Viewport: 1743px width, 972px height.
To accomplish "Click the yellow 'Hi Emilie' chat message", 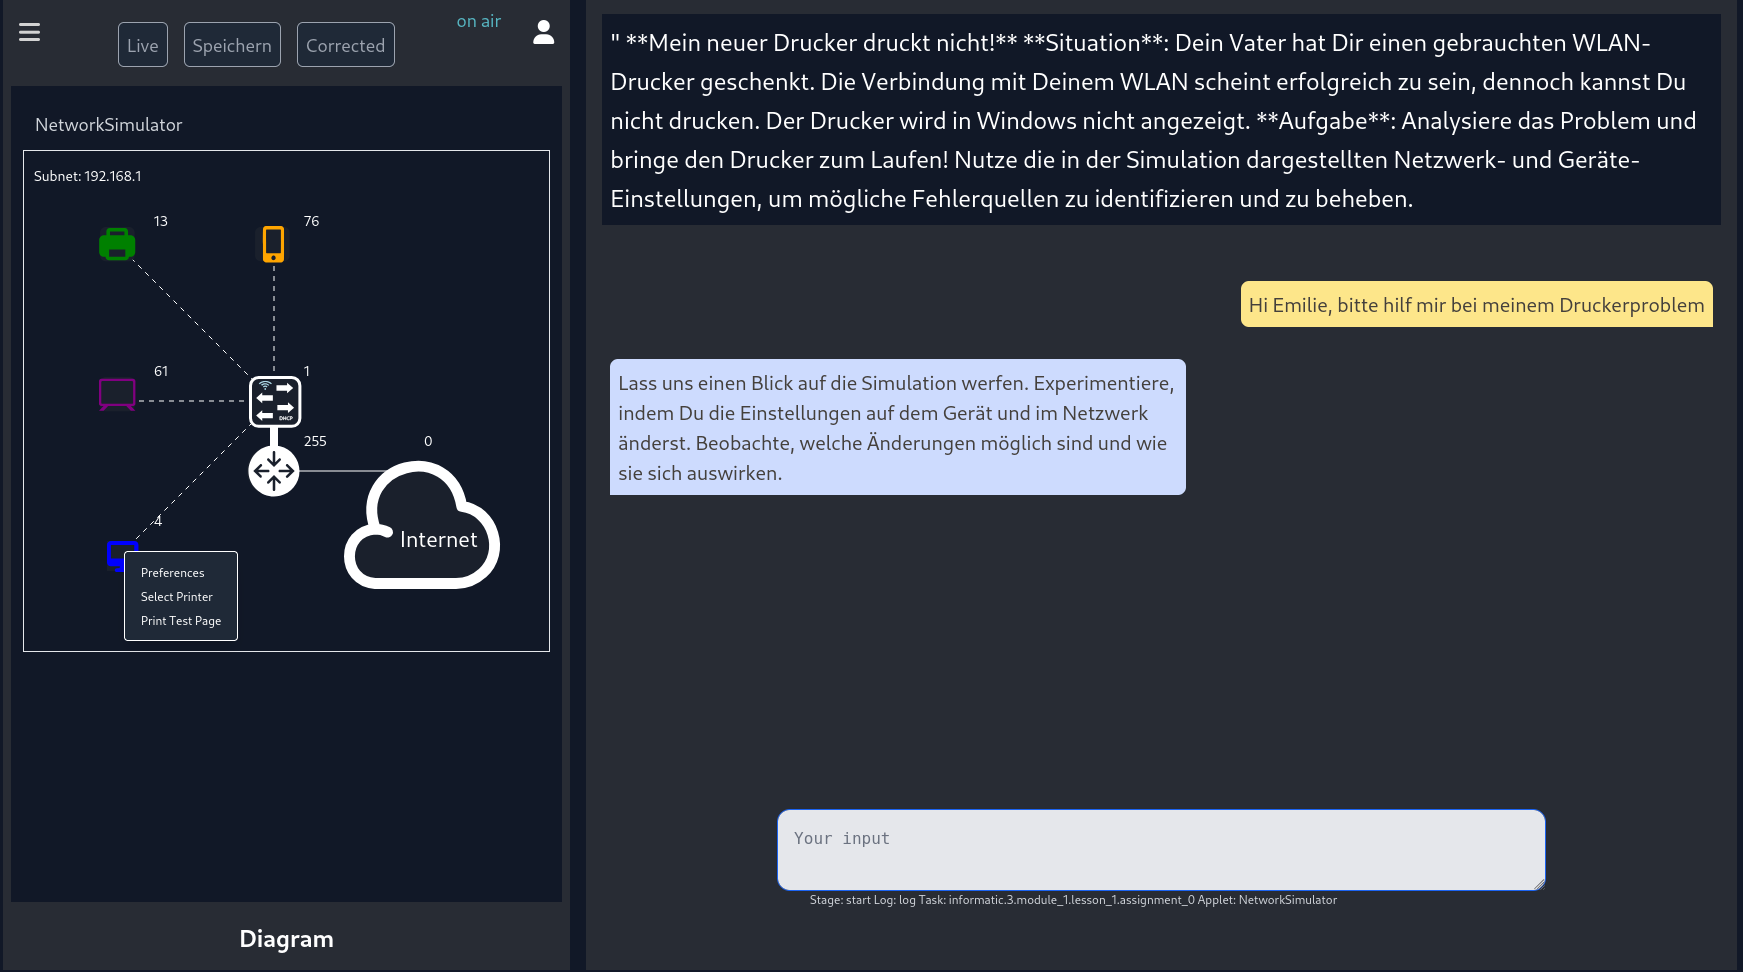I will pyautogui.click(x=1476, y=305).
